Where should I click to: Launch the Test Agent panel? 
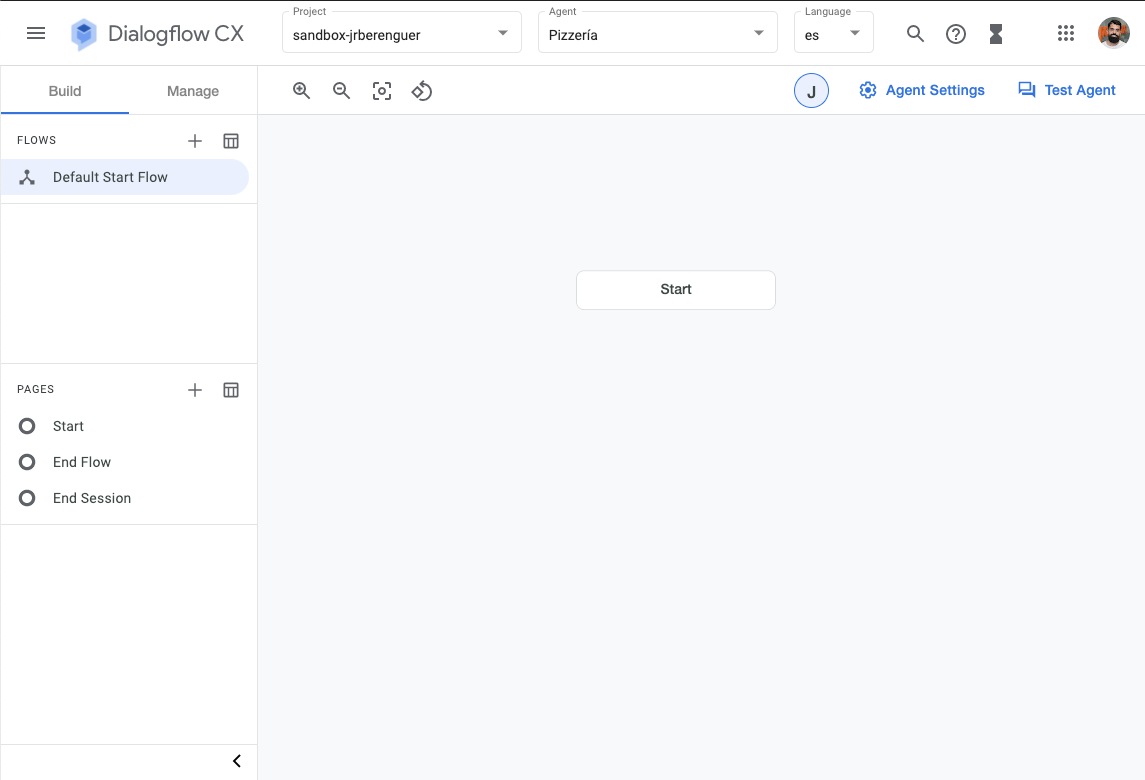point(1066,90)
